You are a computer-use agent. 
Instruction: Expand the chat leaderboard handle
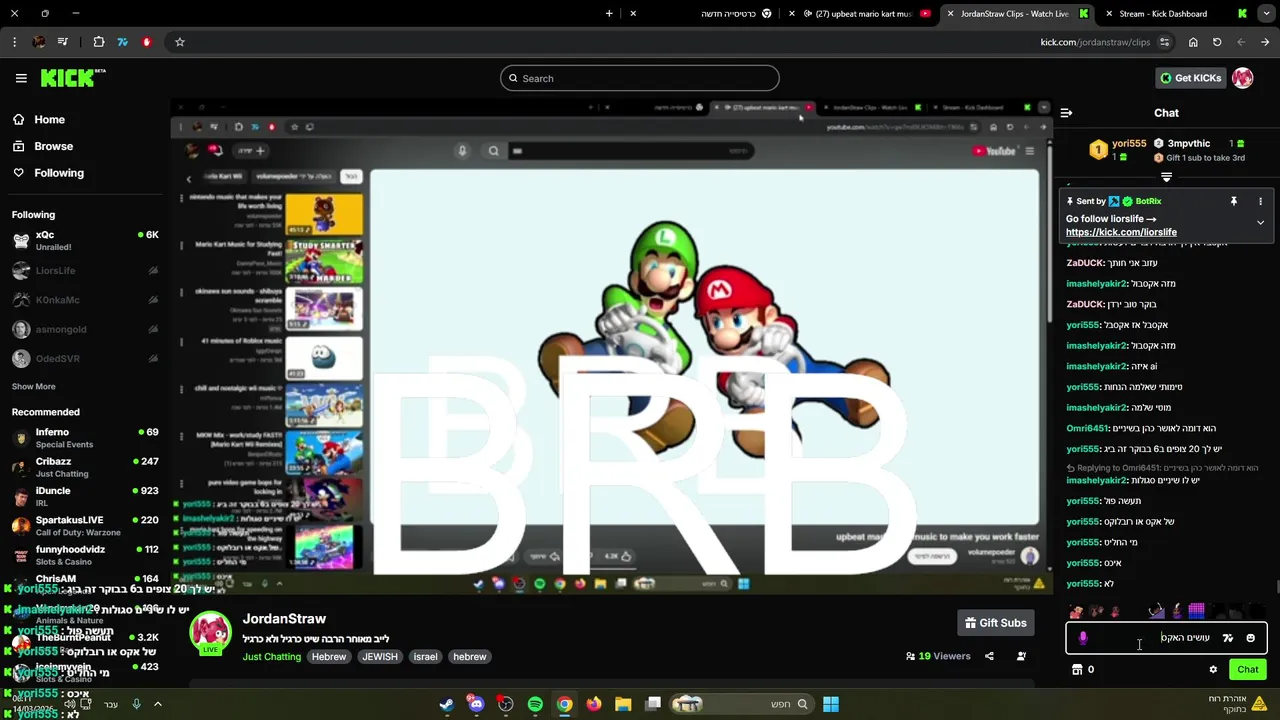click(x=1166, y=177)
